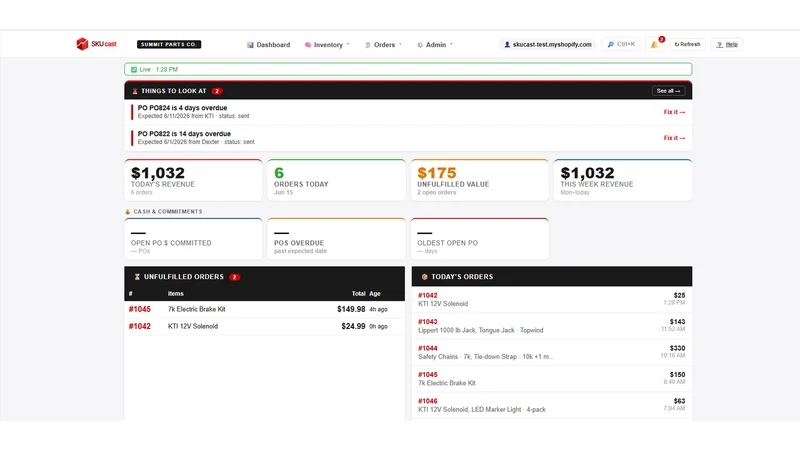Click the account user icon
The height and width of the screenshot is (450, 800).
pos(507,44)
